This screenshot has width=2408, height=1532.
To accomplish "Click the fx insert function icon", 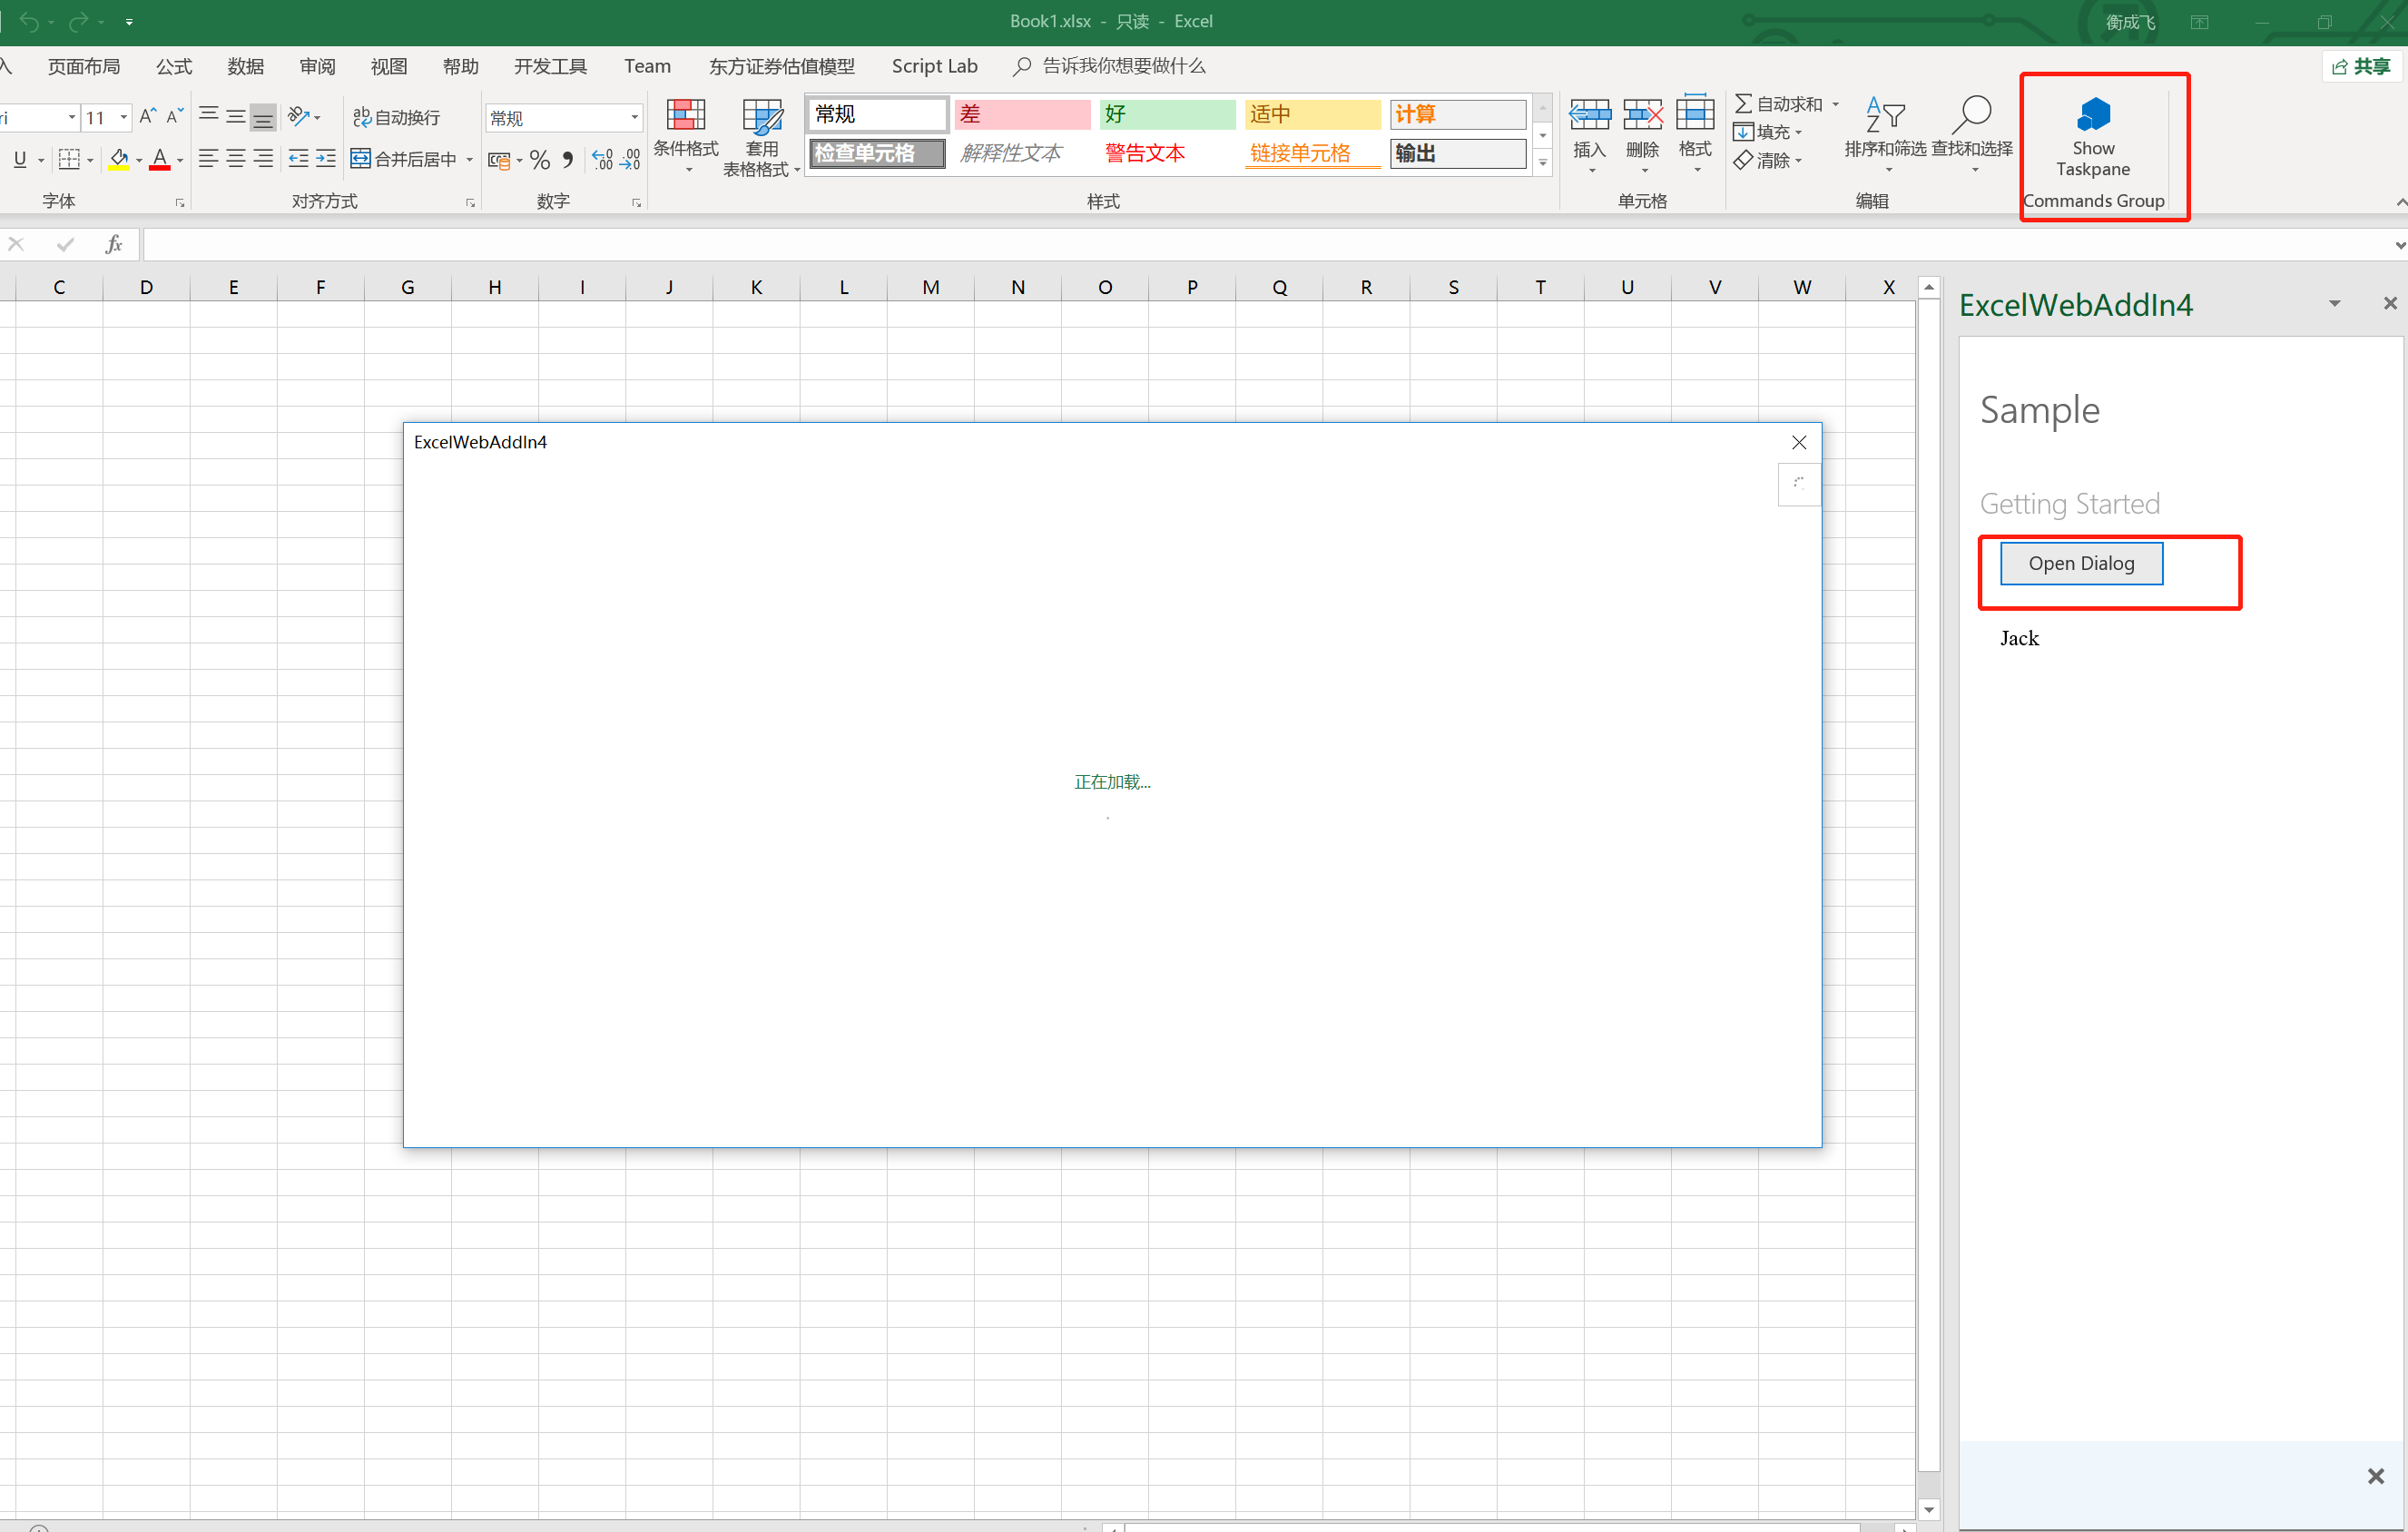I will pyautogui.click(x=113, y=244).
